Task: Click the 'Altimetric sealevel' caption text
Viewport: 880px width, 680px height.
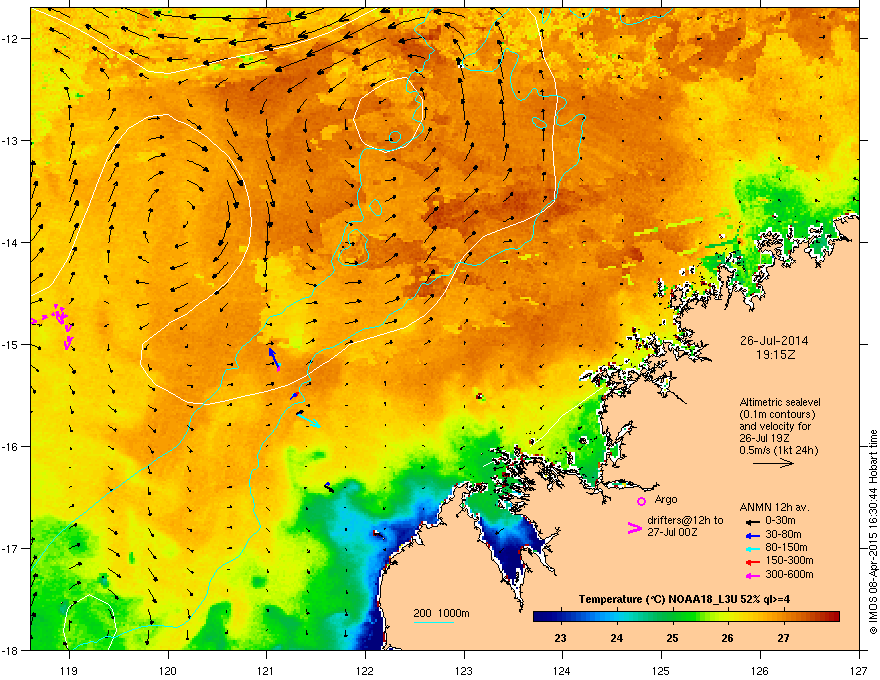Action: (780, 402)
